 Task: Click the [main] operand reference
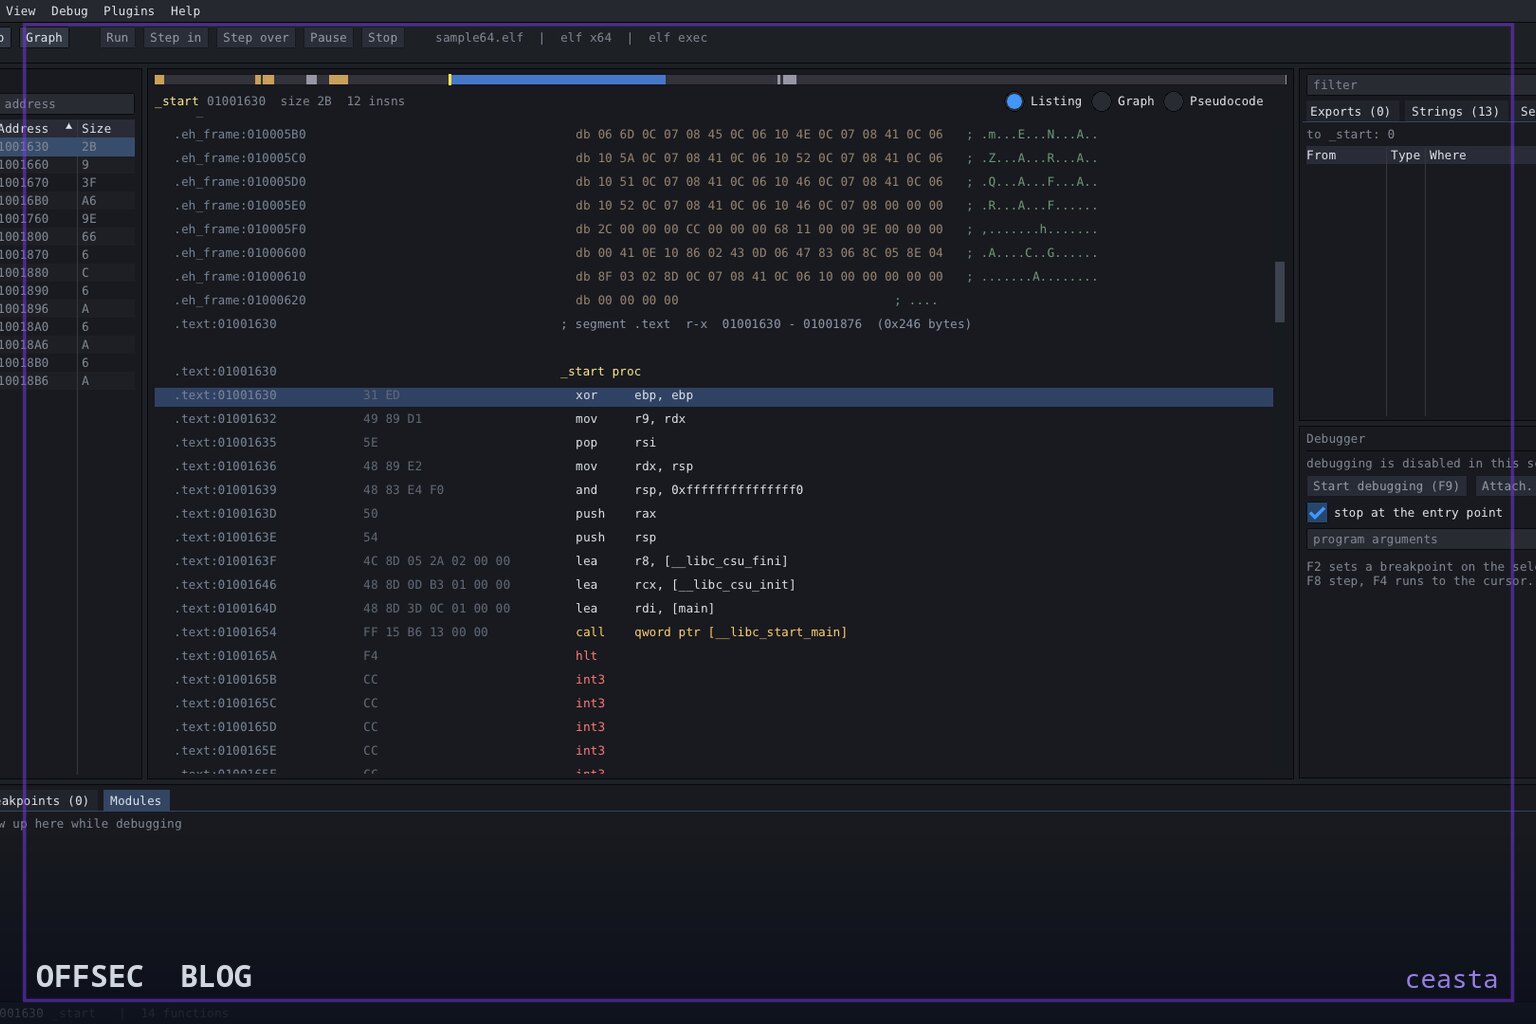(693, 609)
